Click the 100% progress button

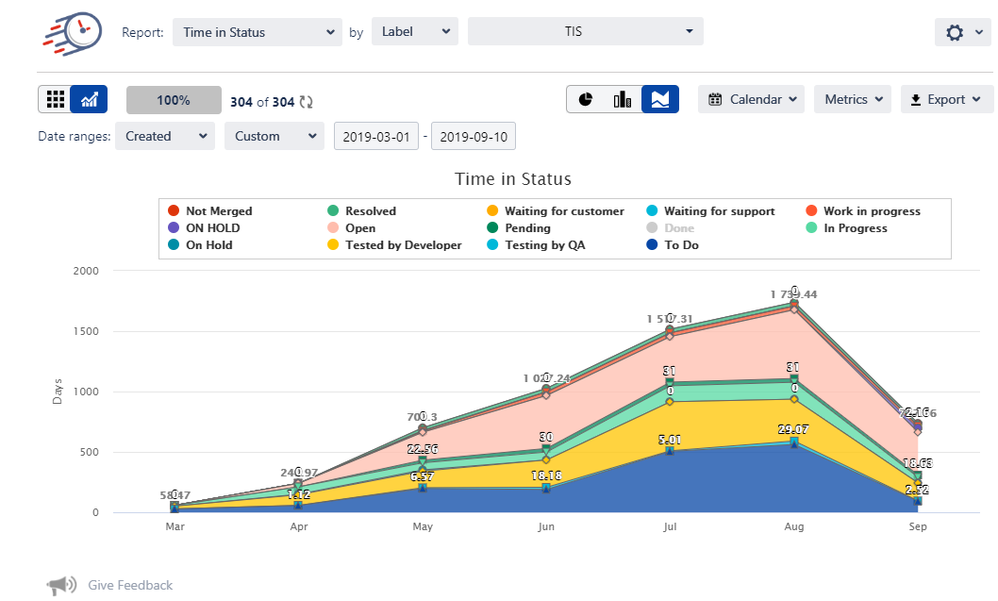pyautogui.click(x=174, y=100)
